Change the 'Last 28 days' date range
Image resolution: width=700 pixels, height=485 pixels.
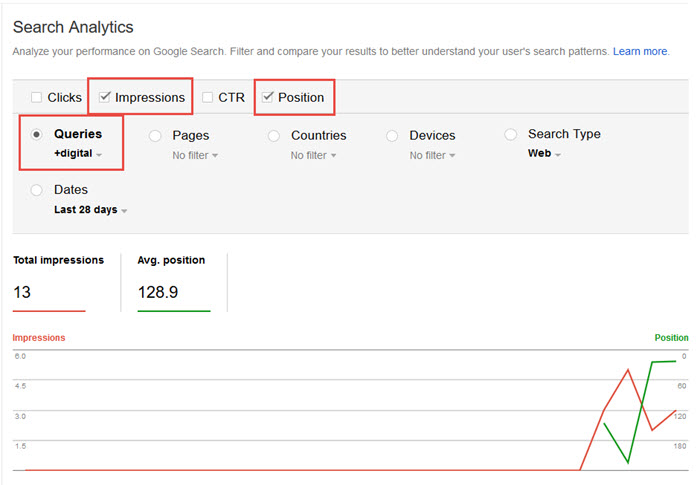tap(90, 210)
